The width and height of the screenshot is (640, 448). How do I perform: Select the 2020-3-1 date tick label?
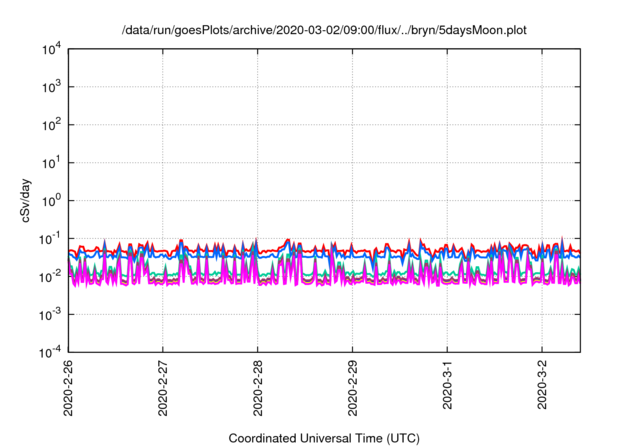tap(447, 385)
